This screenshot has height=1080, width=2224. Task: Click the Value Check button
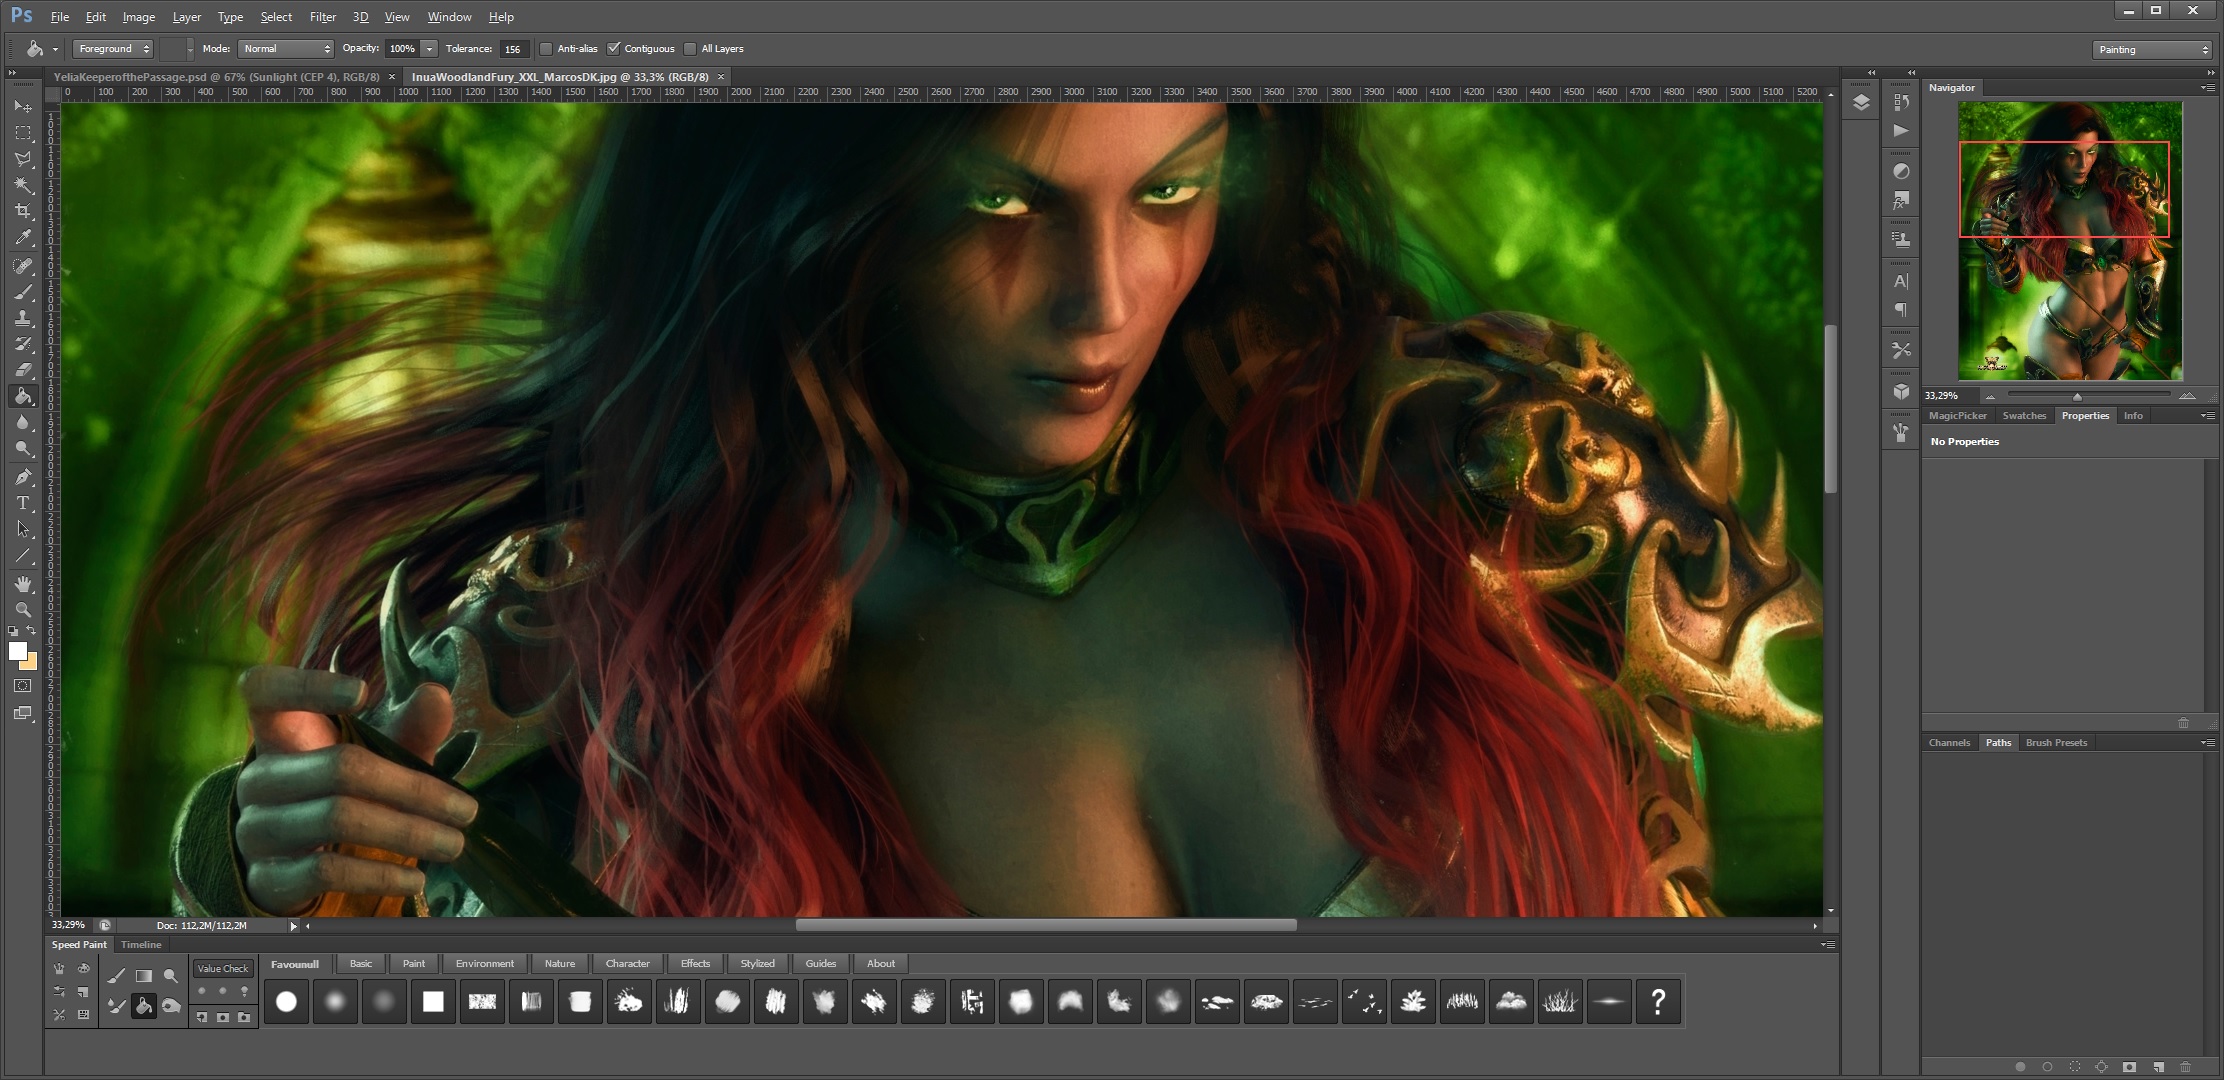coord(222,969)
